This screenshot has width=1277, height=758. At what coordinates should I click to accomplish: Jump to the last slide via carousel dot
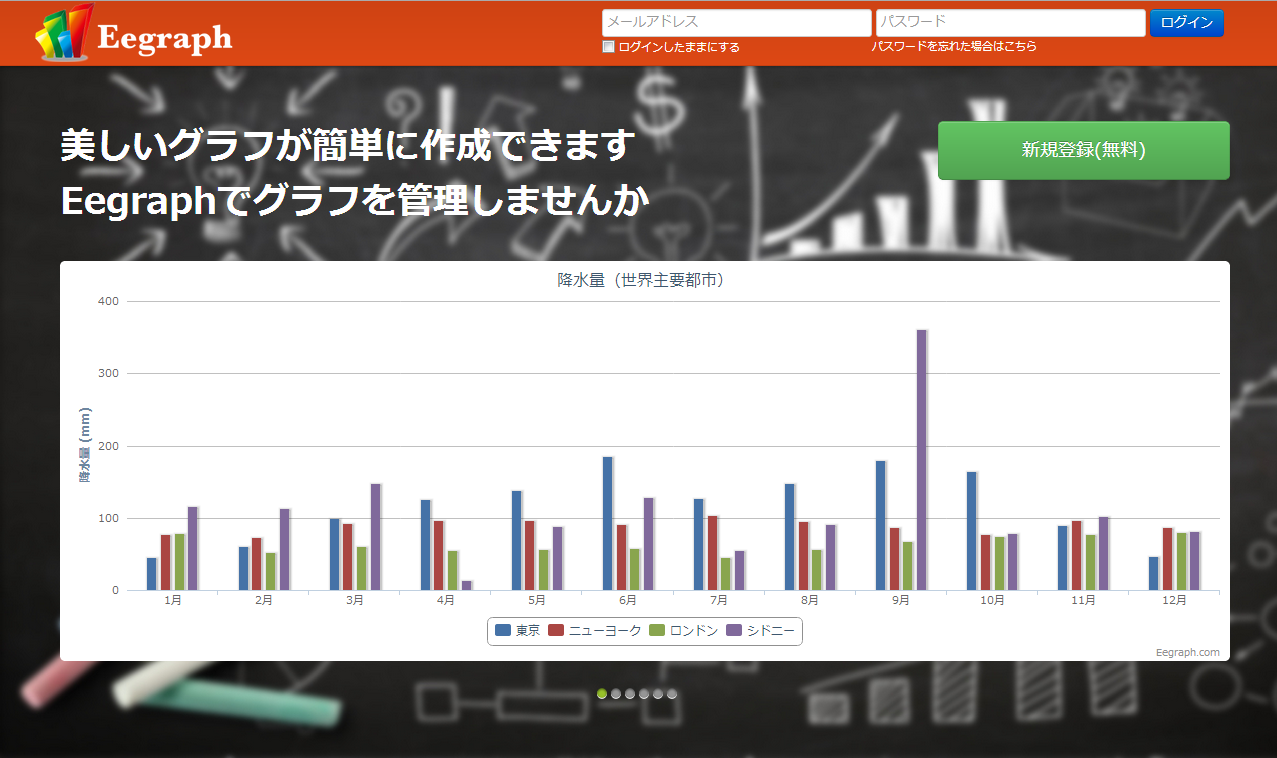tap(671, 693)
